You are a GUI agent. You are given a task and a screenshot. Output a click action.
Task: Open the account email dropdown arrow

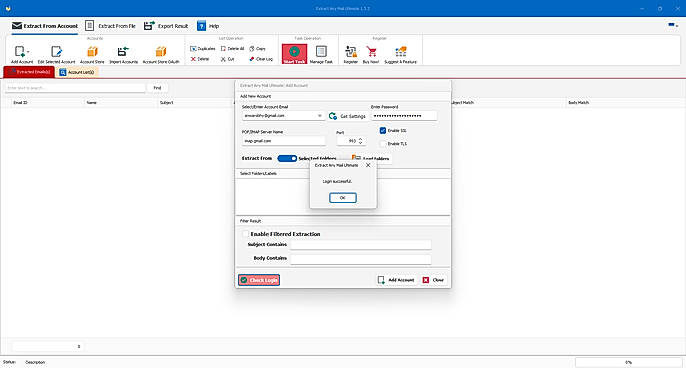(320, 116)
